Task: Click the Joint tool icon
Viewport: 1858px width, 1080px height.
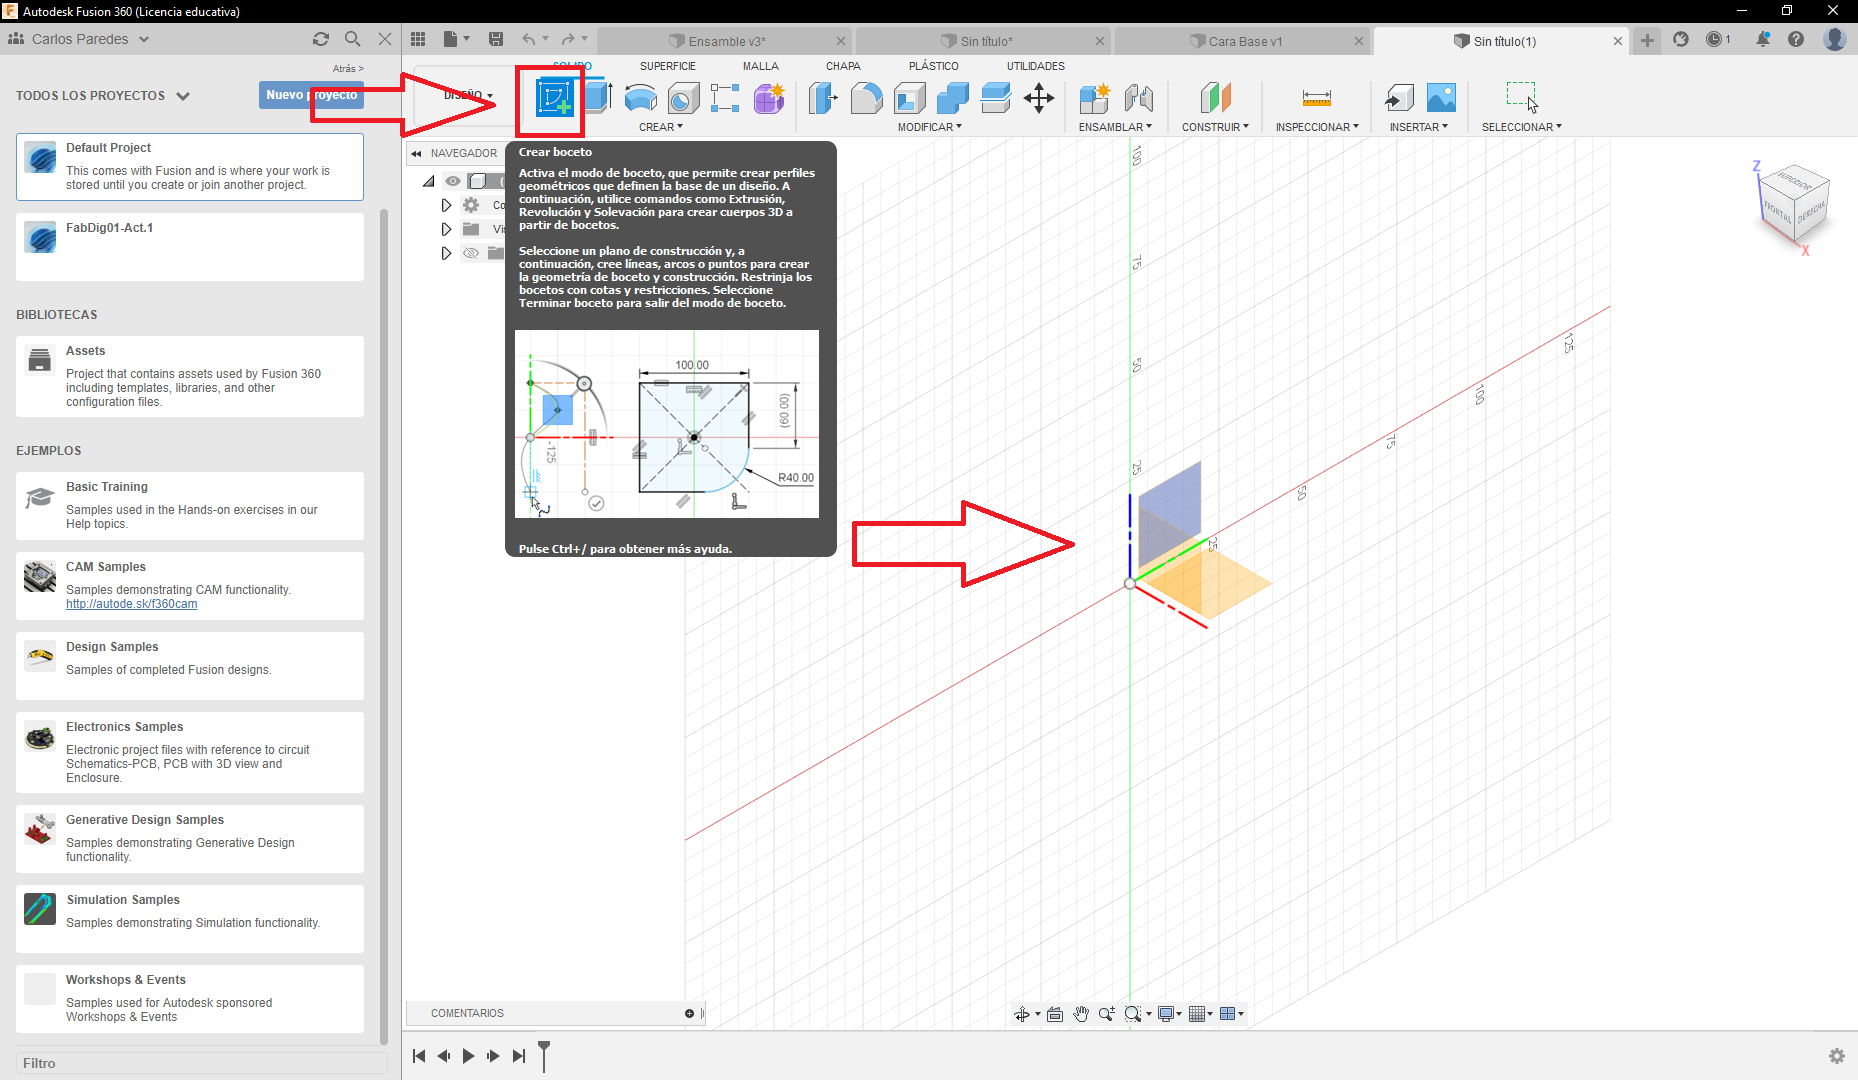Action: point(1138,98)
